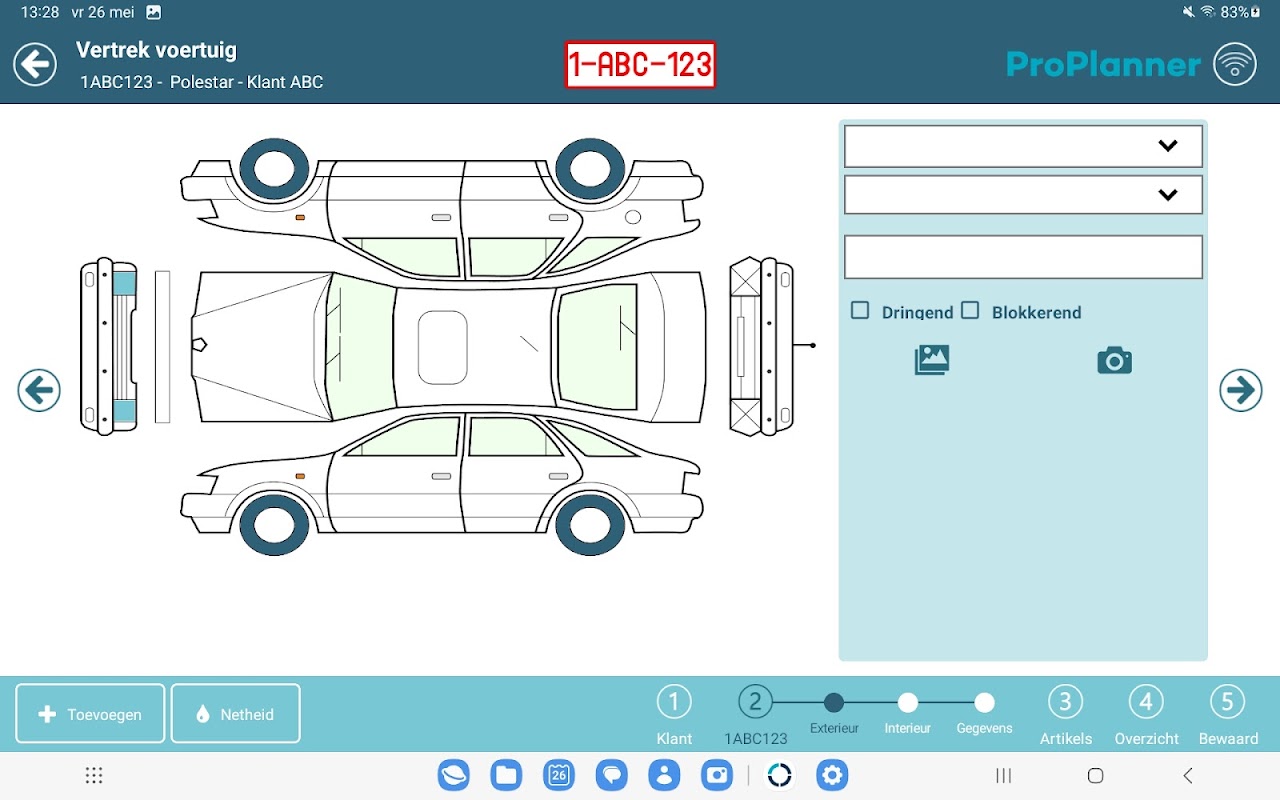Open the second dropdown in damage panel

[x=1023, y=195]
